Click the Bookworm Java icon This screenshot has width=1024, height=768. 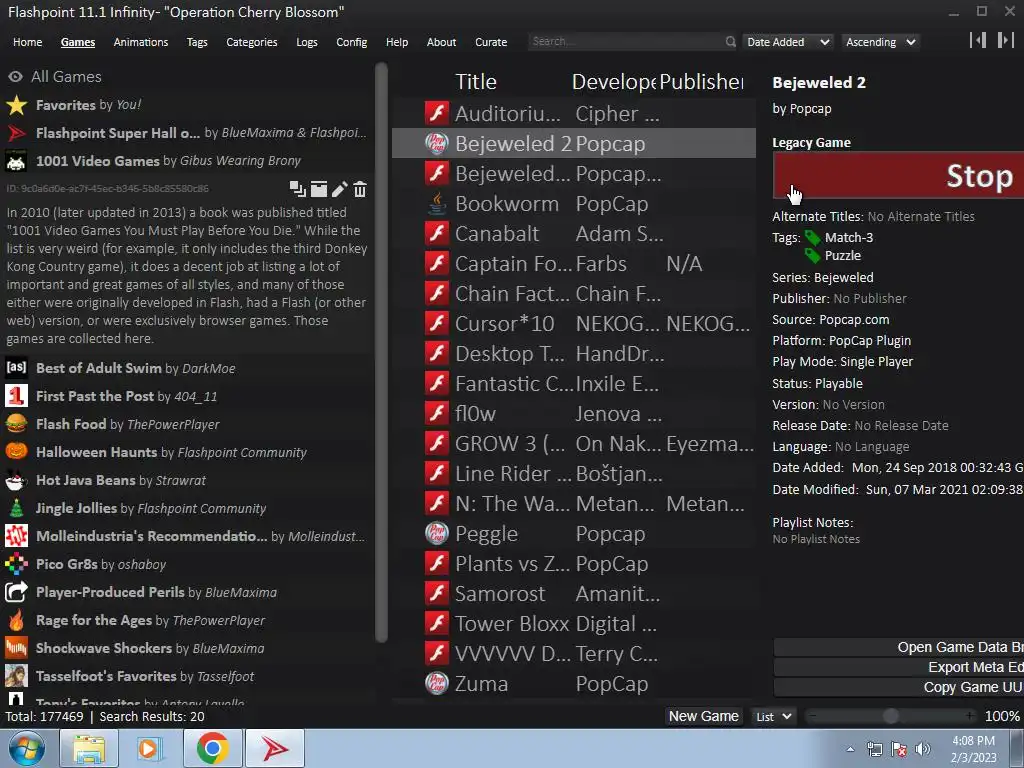point(437,203)
